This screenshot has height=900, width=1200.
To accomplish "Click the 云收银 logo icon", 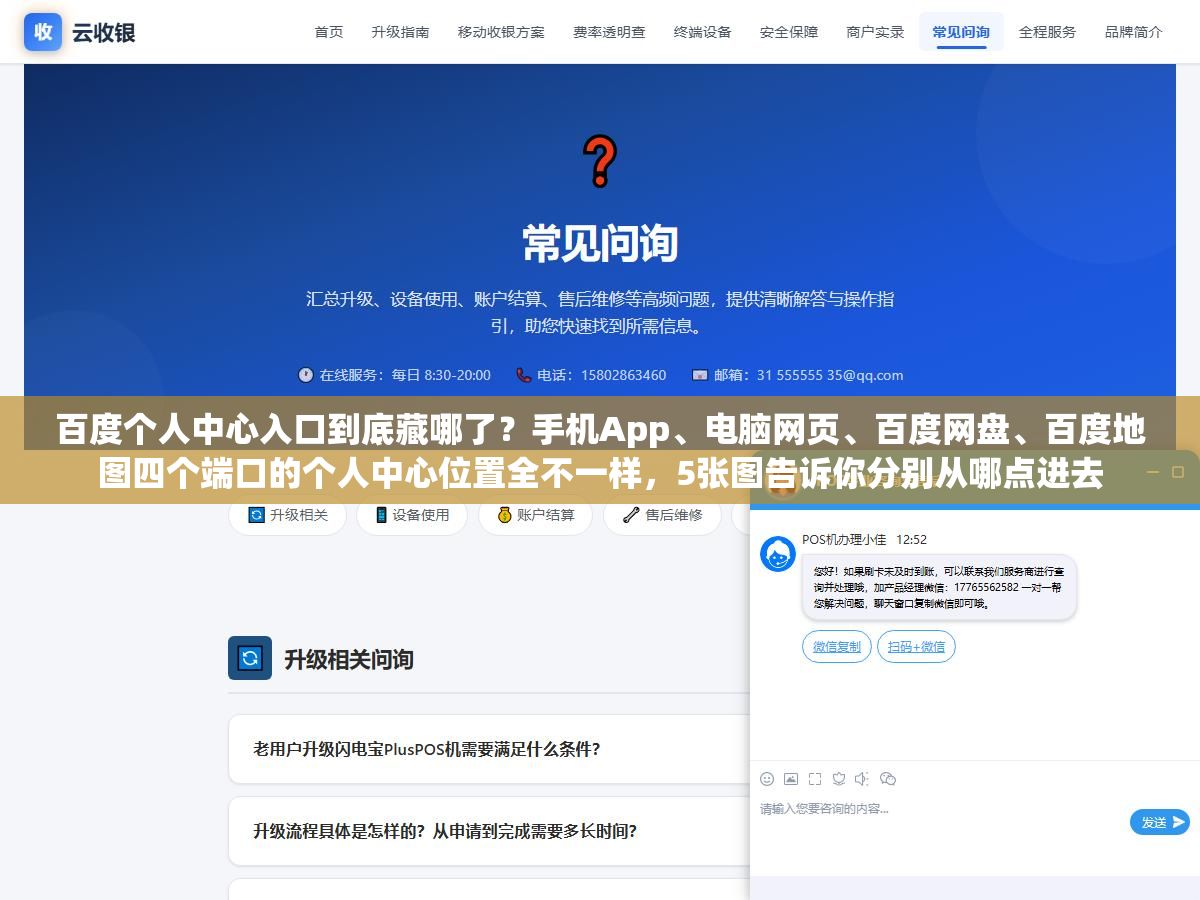I will point(43,32).
